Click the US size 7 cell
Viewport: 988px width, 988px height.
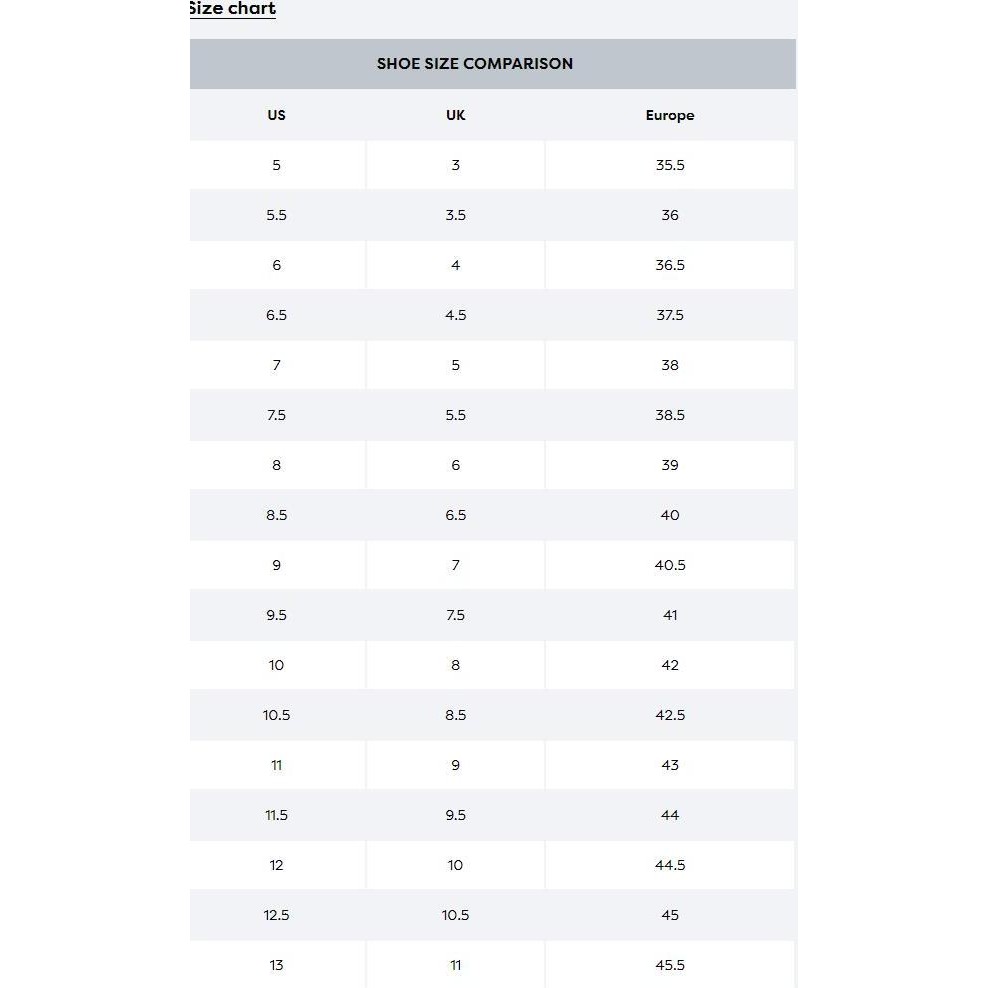277,365
